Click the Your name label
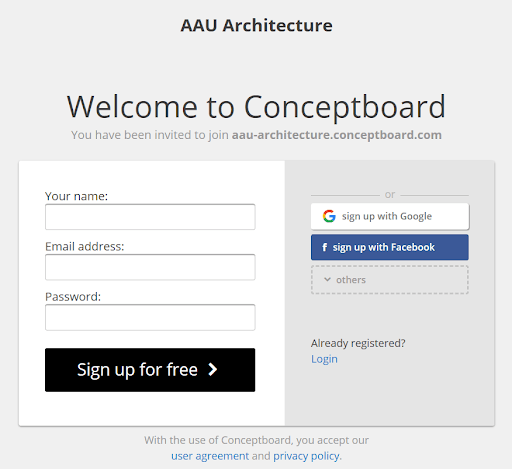Screen dimensions: 512x469 [x=76, y=196]
